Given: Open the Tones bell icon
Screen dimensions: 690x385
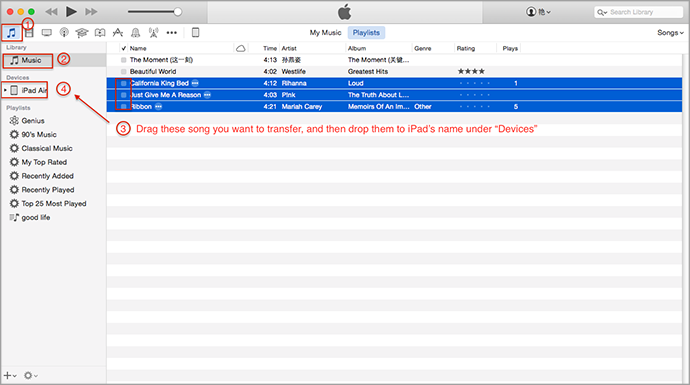Looking at the screenshot, I should pos(136,33).
